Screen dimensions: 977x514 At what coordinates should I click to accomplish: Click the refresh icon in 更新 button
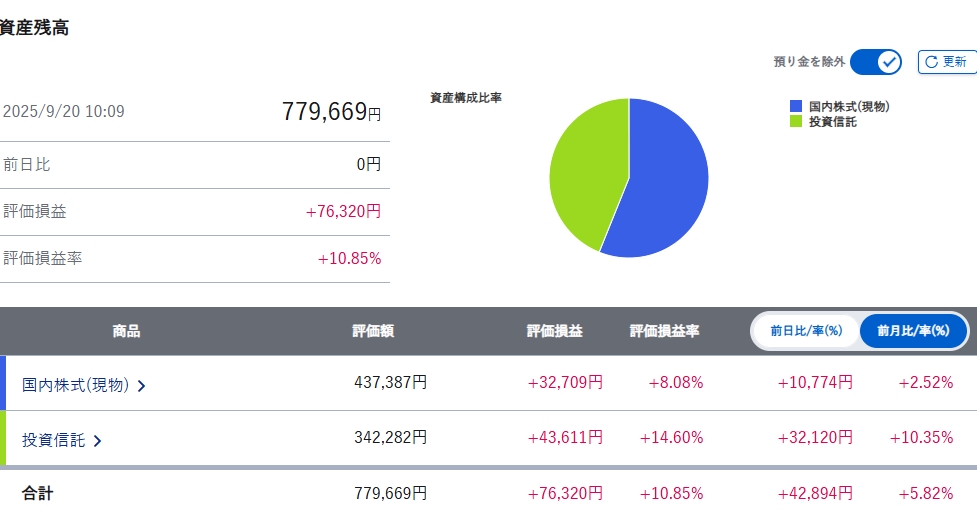point(931,62)
